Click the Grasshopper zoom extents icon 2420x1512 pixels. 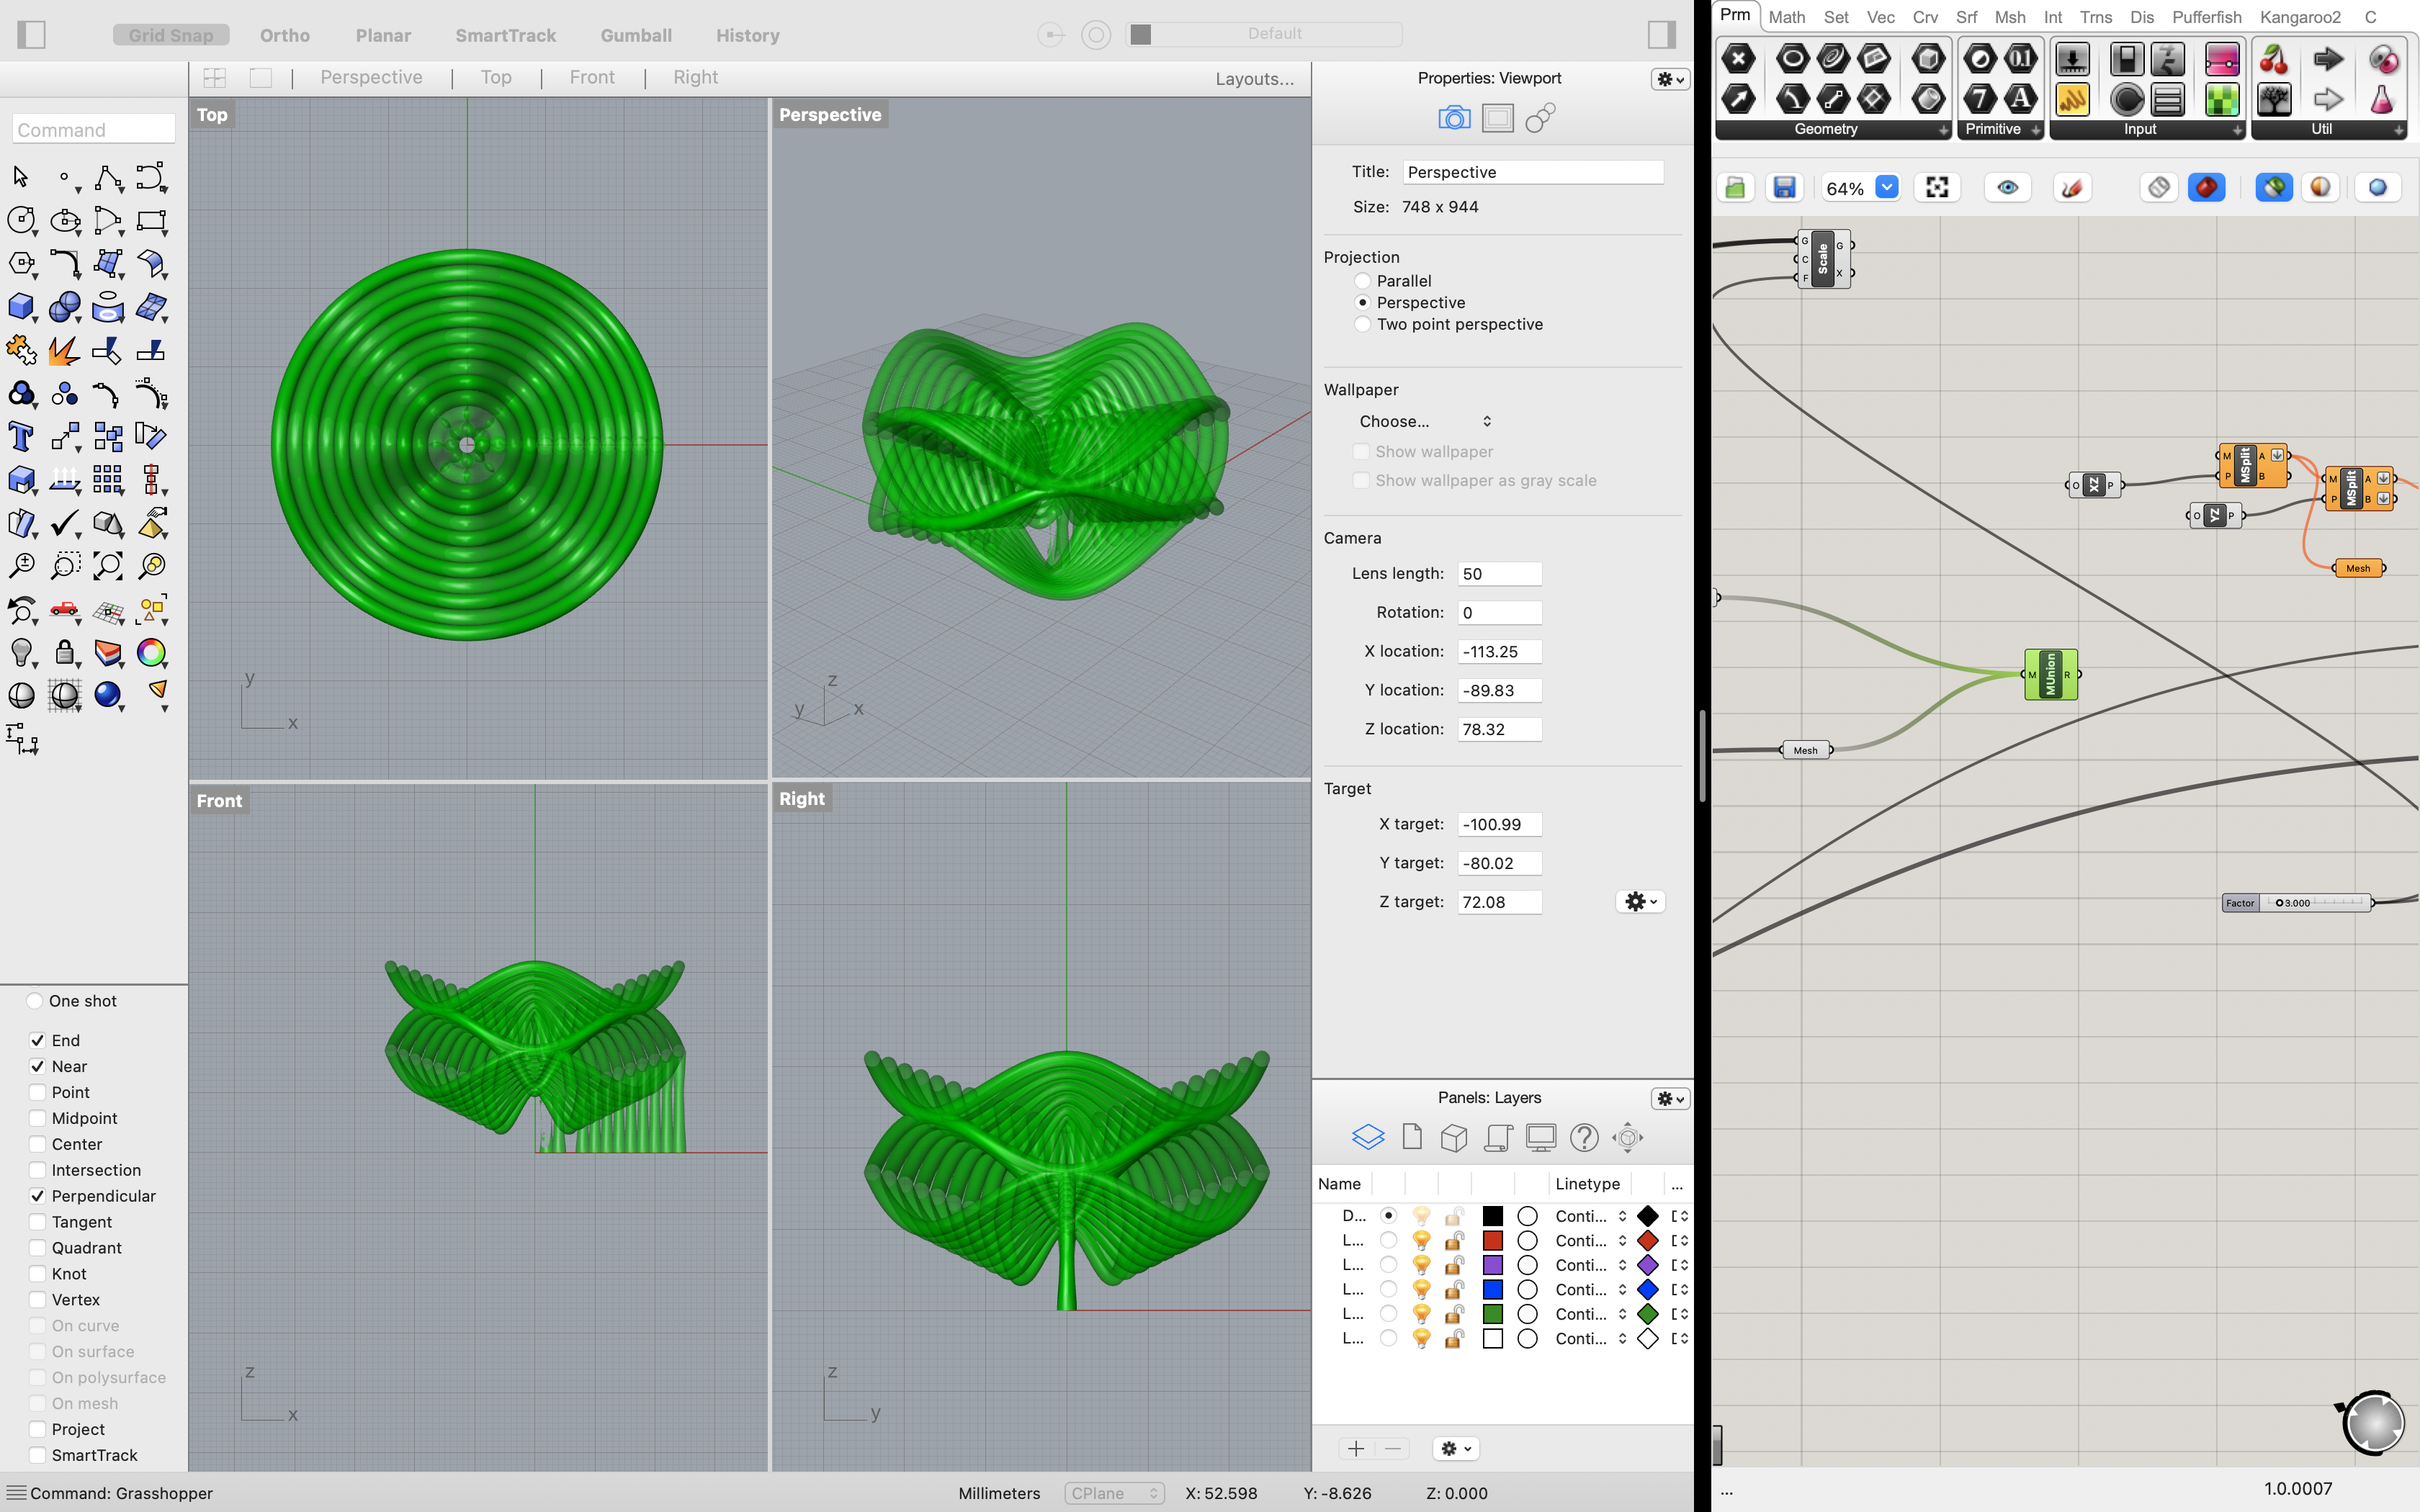pyautogui.click(x=1937, y=188)
